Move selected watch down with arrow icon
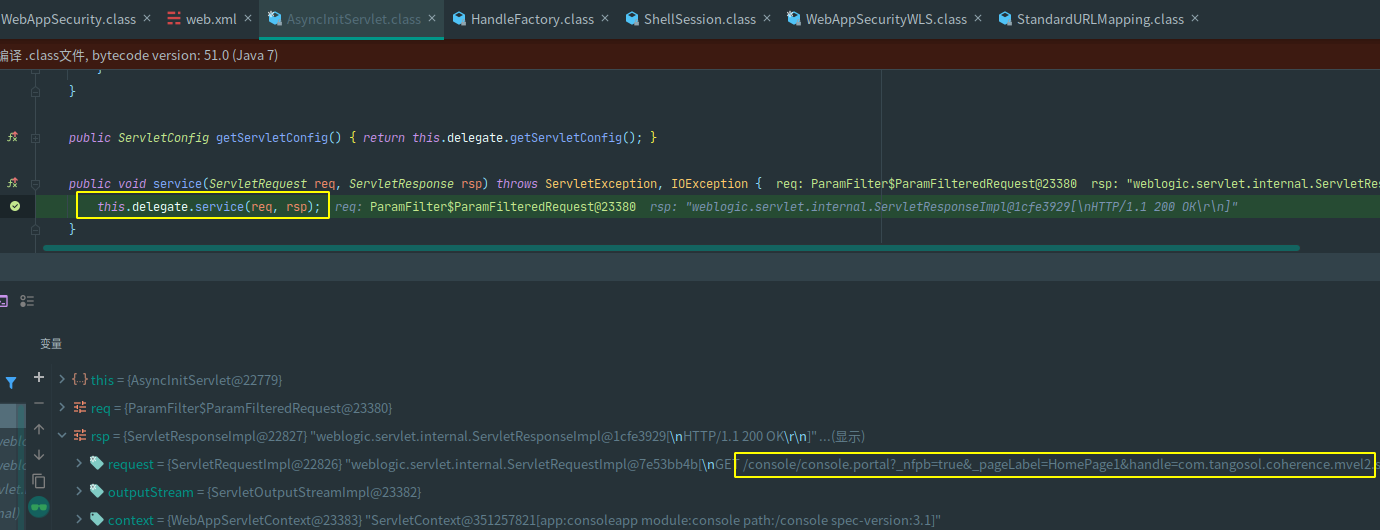Screen dimensions: 1380x530 (x=39, y=455)
